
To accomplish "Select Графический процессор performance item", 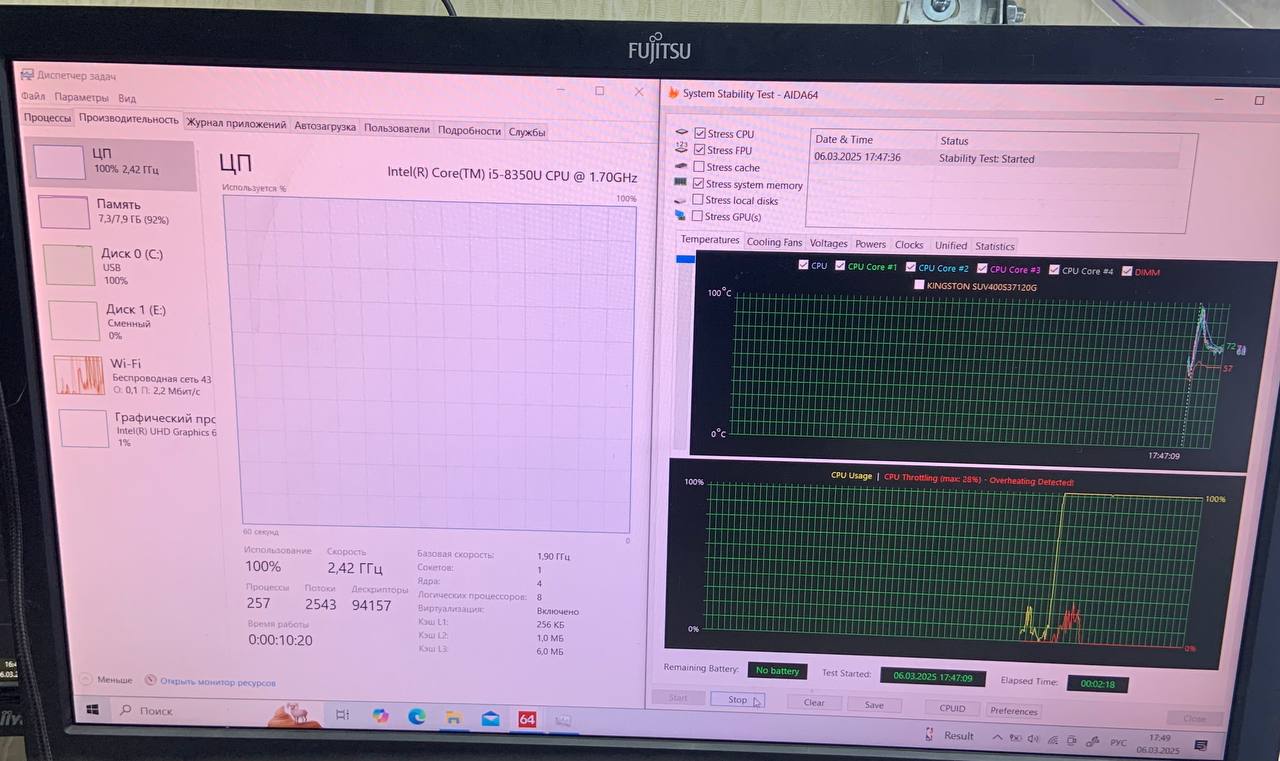I will pyautogui.click(x=137, y=428).
